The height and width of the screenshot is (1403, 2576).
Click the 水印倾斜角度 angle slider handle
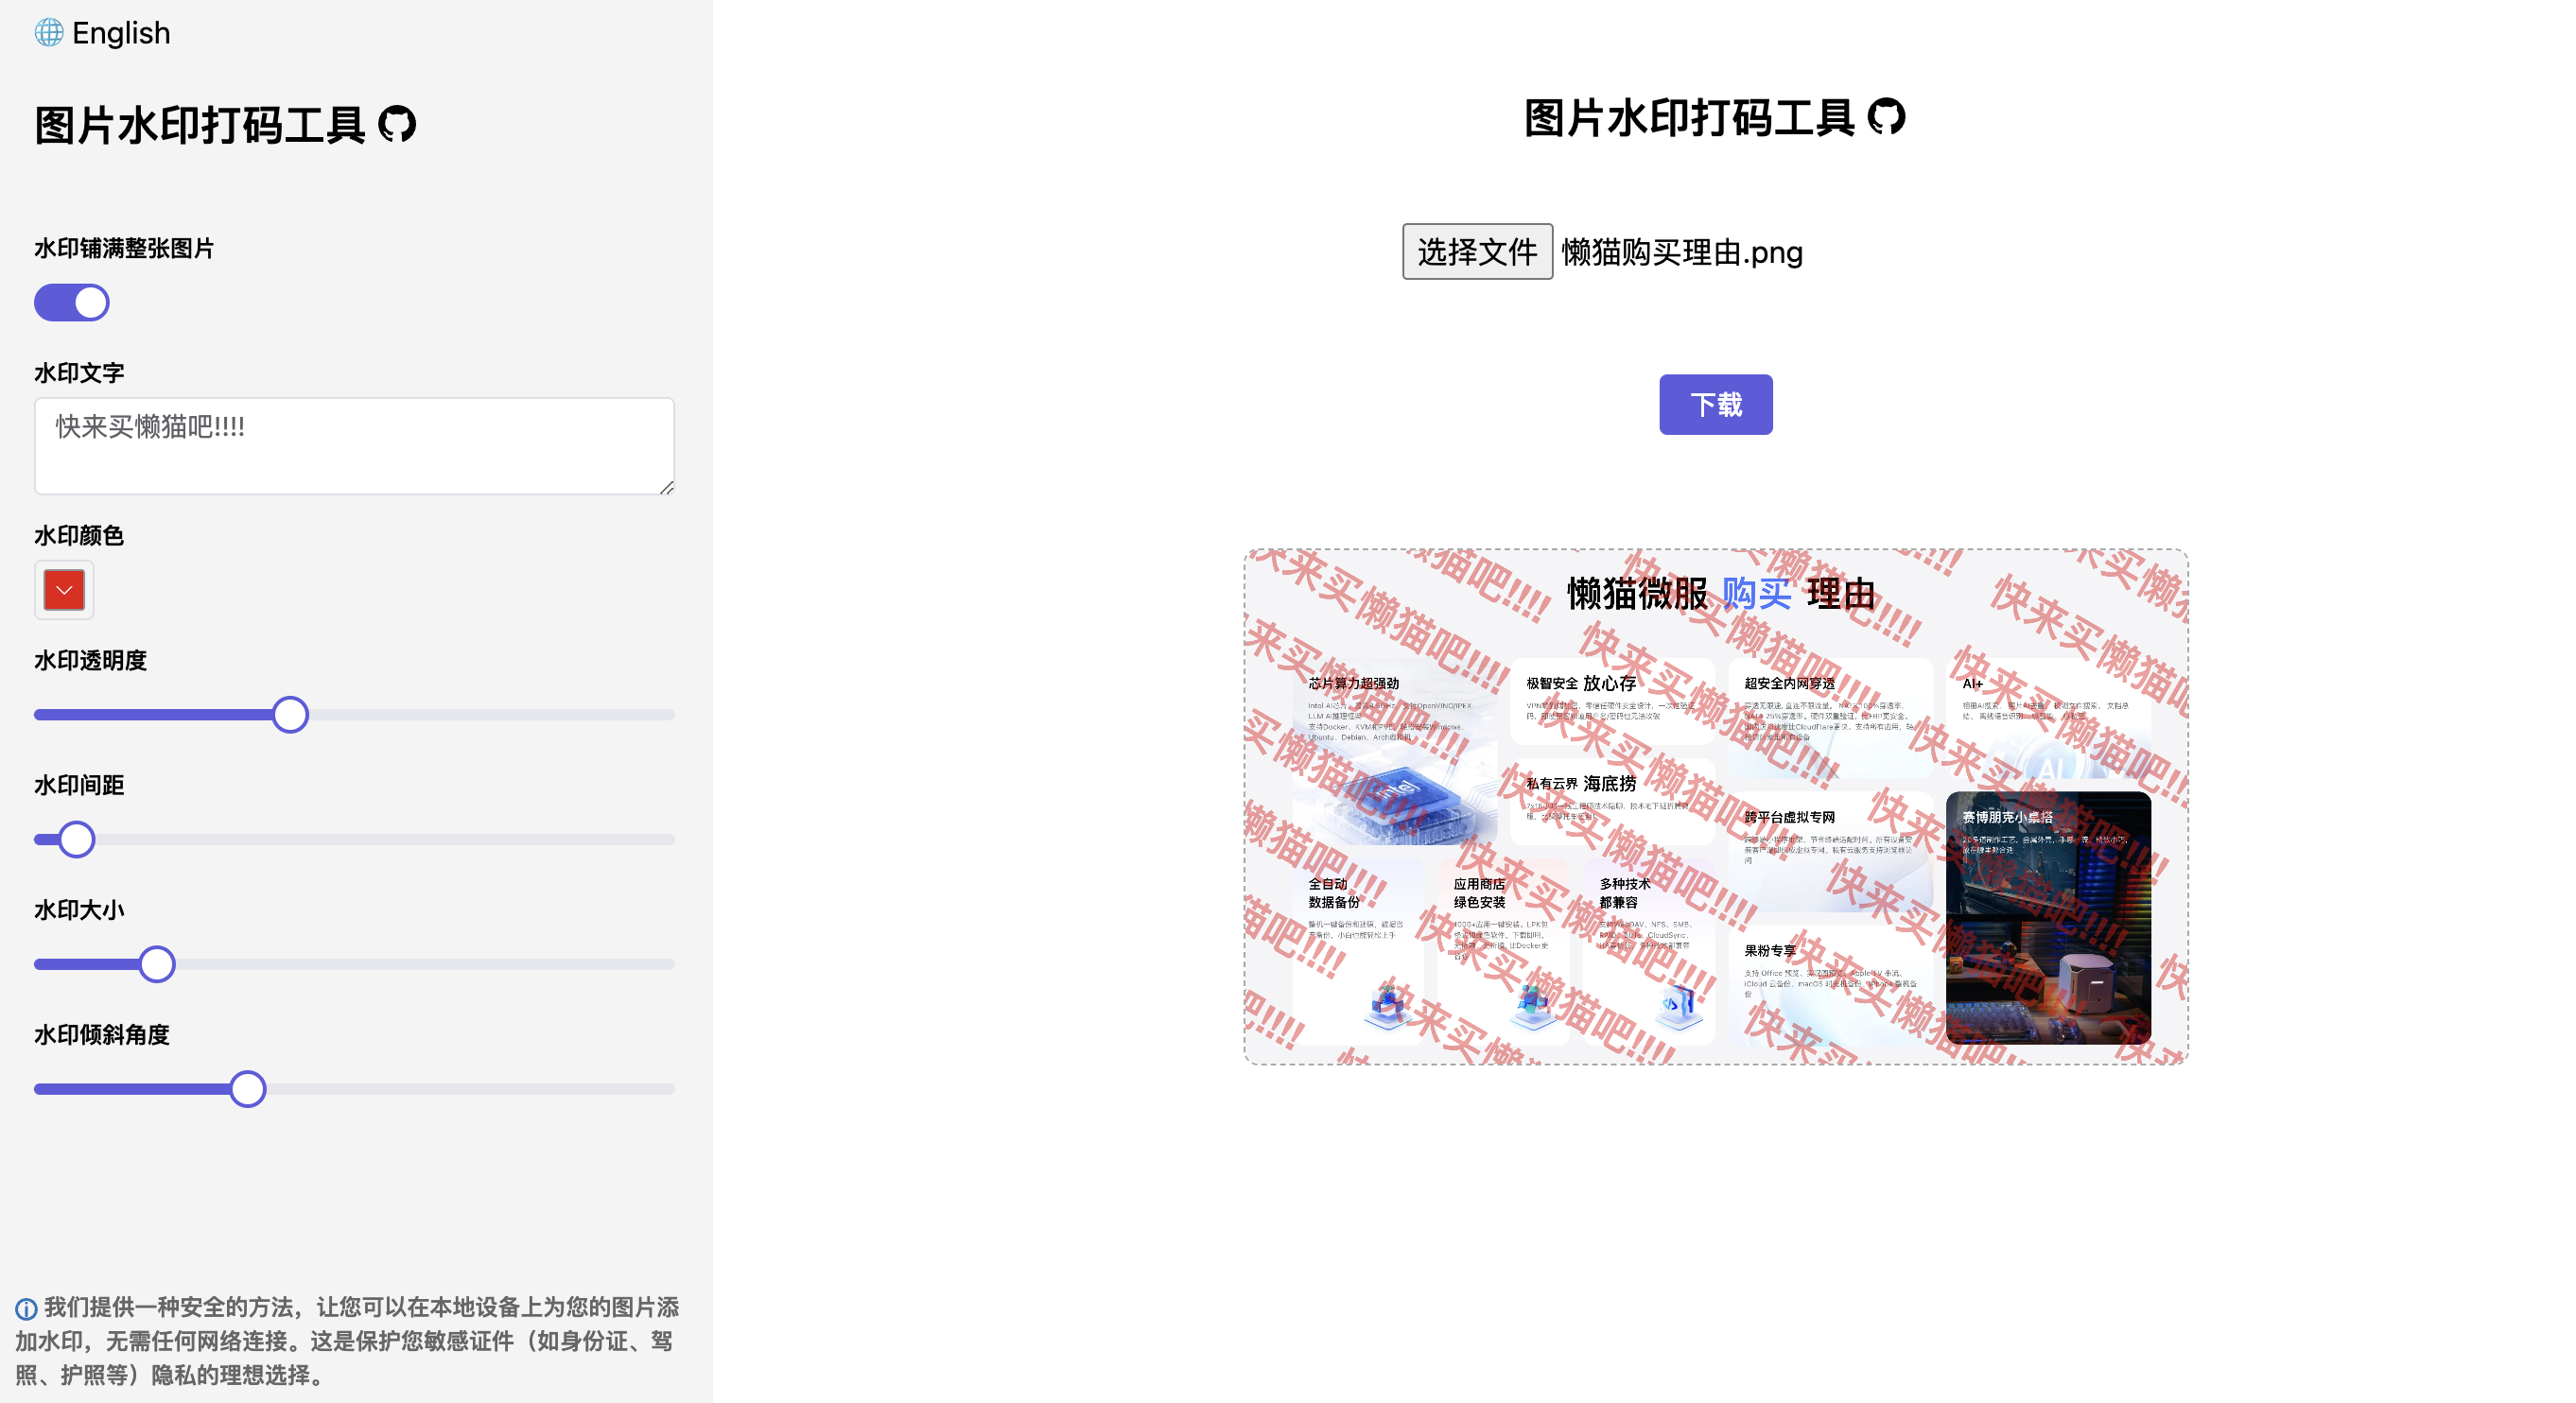coord(248,1090)
